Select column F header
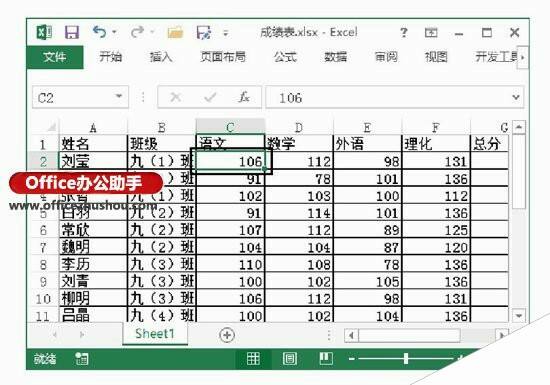The width and height of the screenshot is (550, 385). click(435, 127)
